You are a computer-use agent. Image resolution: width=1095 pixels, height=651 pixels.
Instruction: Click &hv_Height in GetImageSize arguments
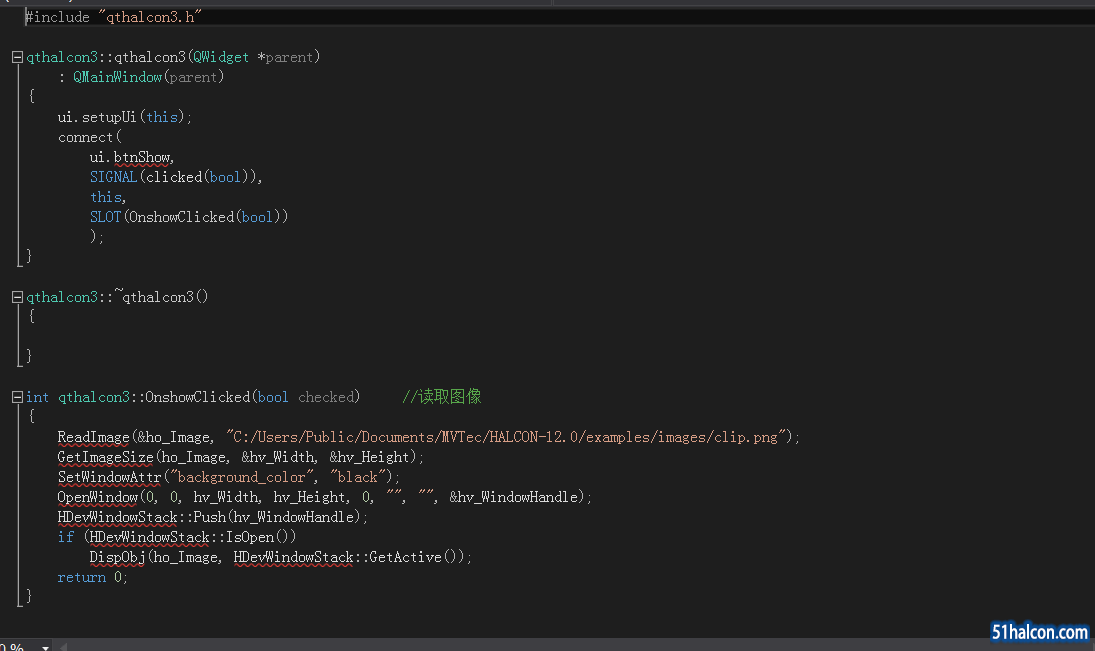click(369, 458)
